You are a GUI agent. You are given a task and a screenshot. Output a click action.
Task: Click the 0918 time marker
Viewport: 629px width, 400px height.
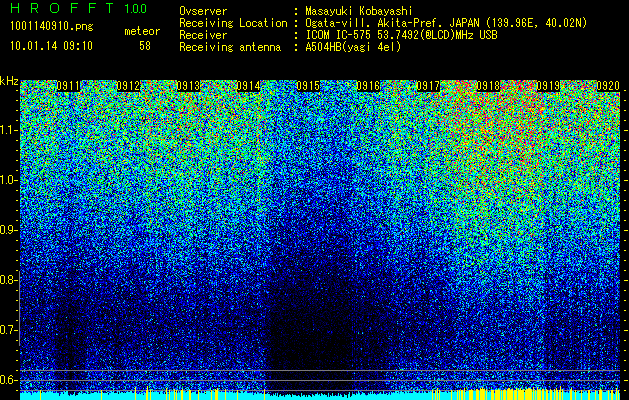coord(488,86)
